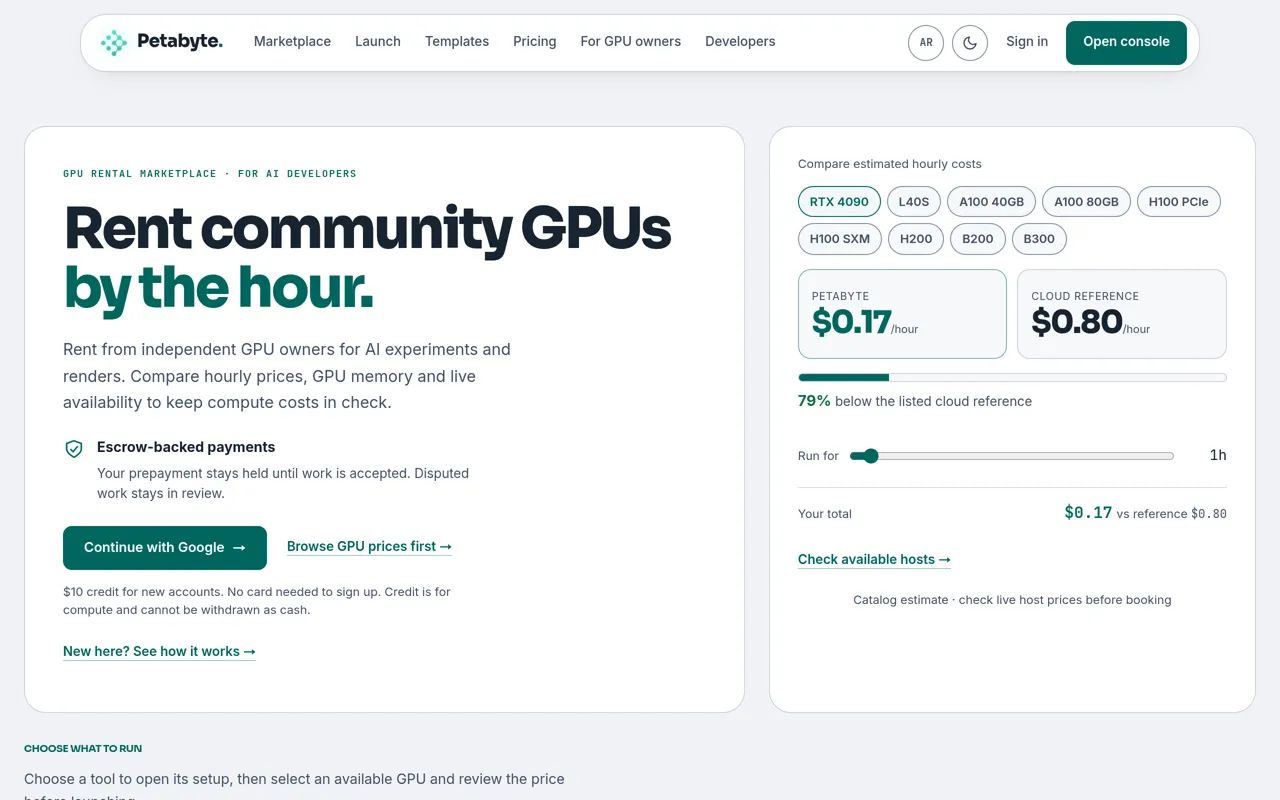Click the Cloud Reference $0.80 card
The width and height of the screenshot is (1280, 800).
pos(1122,314)
